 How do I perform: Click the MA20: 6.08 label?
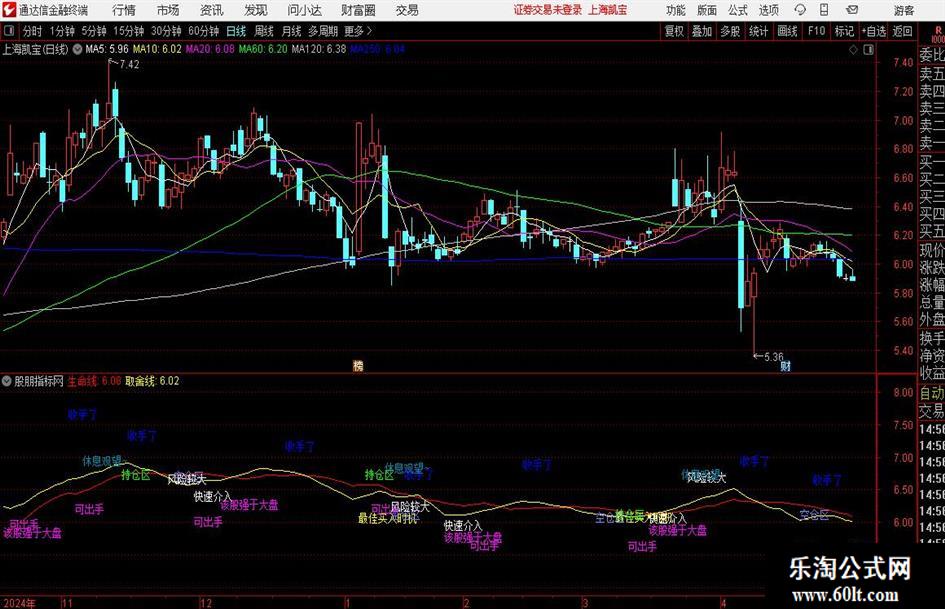pos(210,49)
